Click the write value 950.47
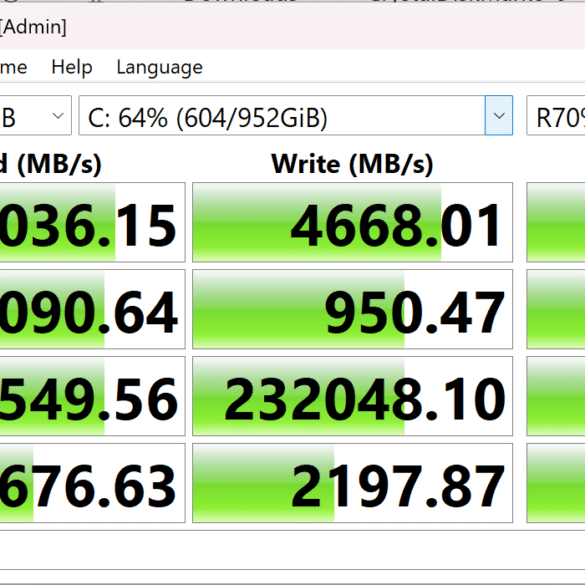The width and height of the screenshot is (585, 585). [353, 309]
